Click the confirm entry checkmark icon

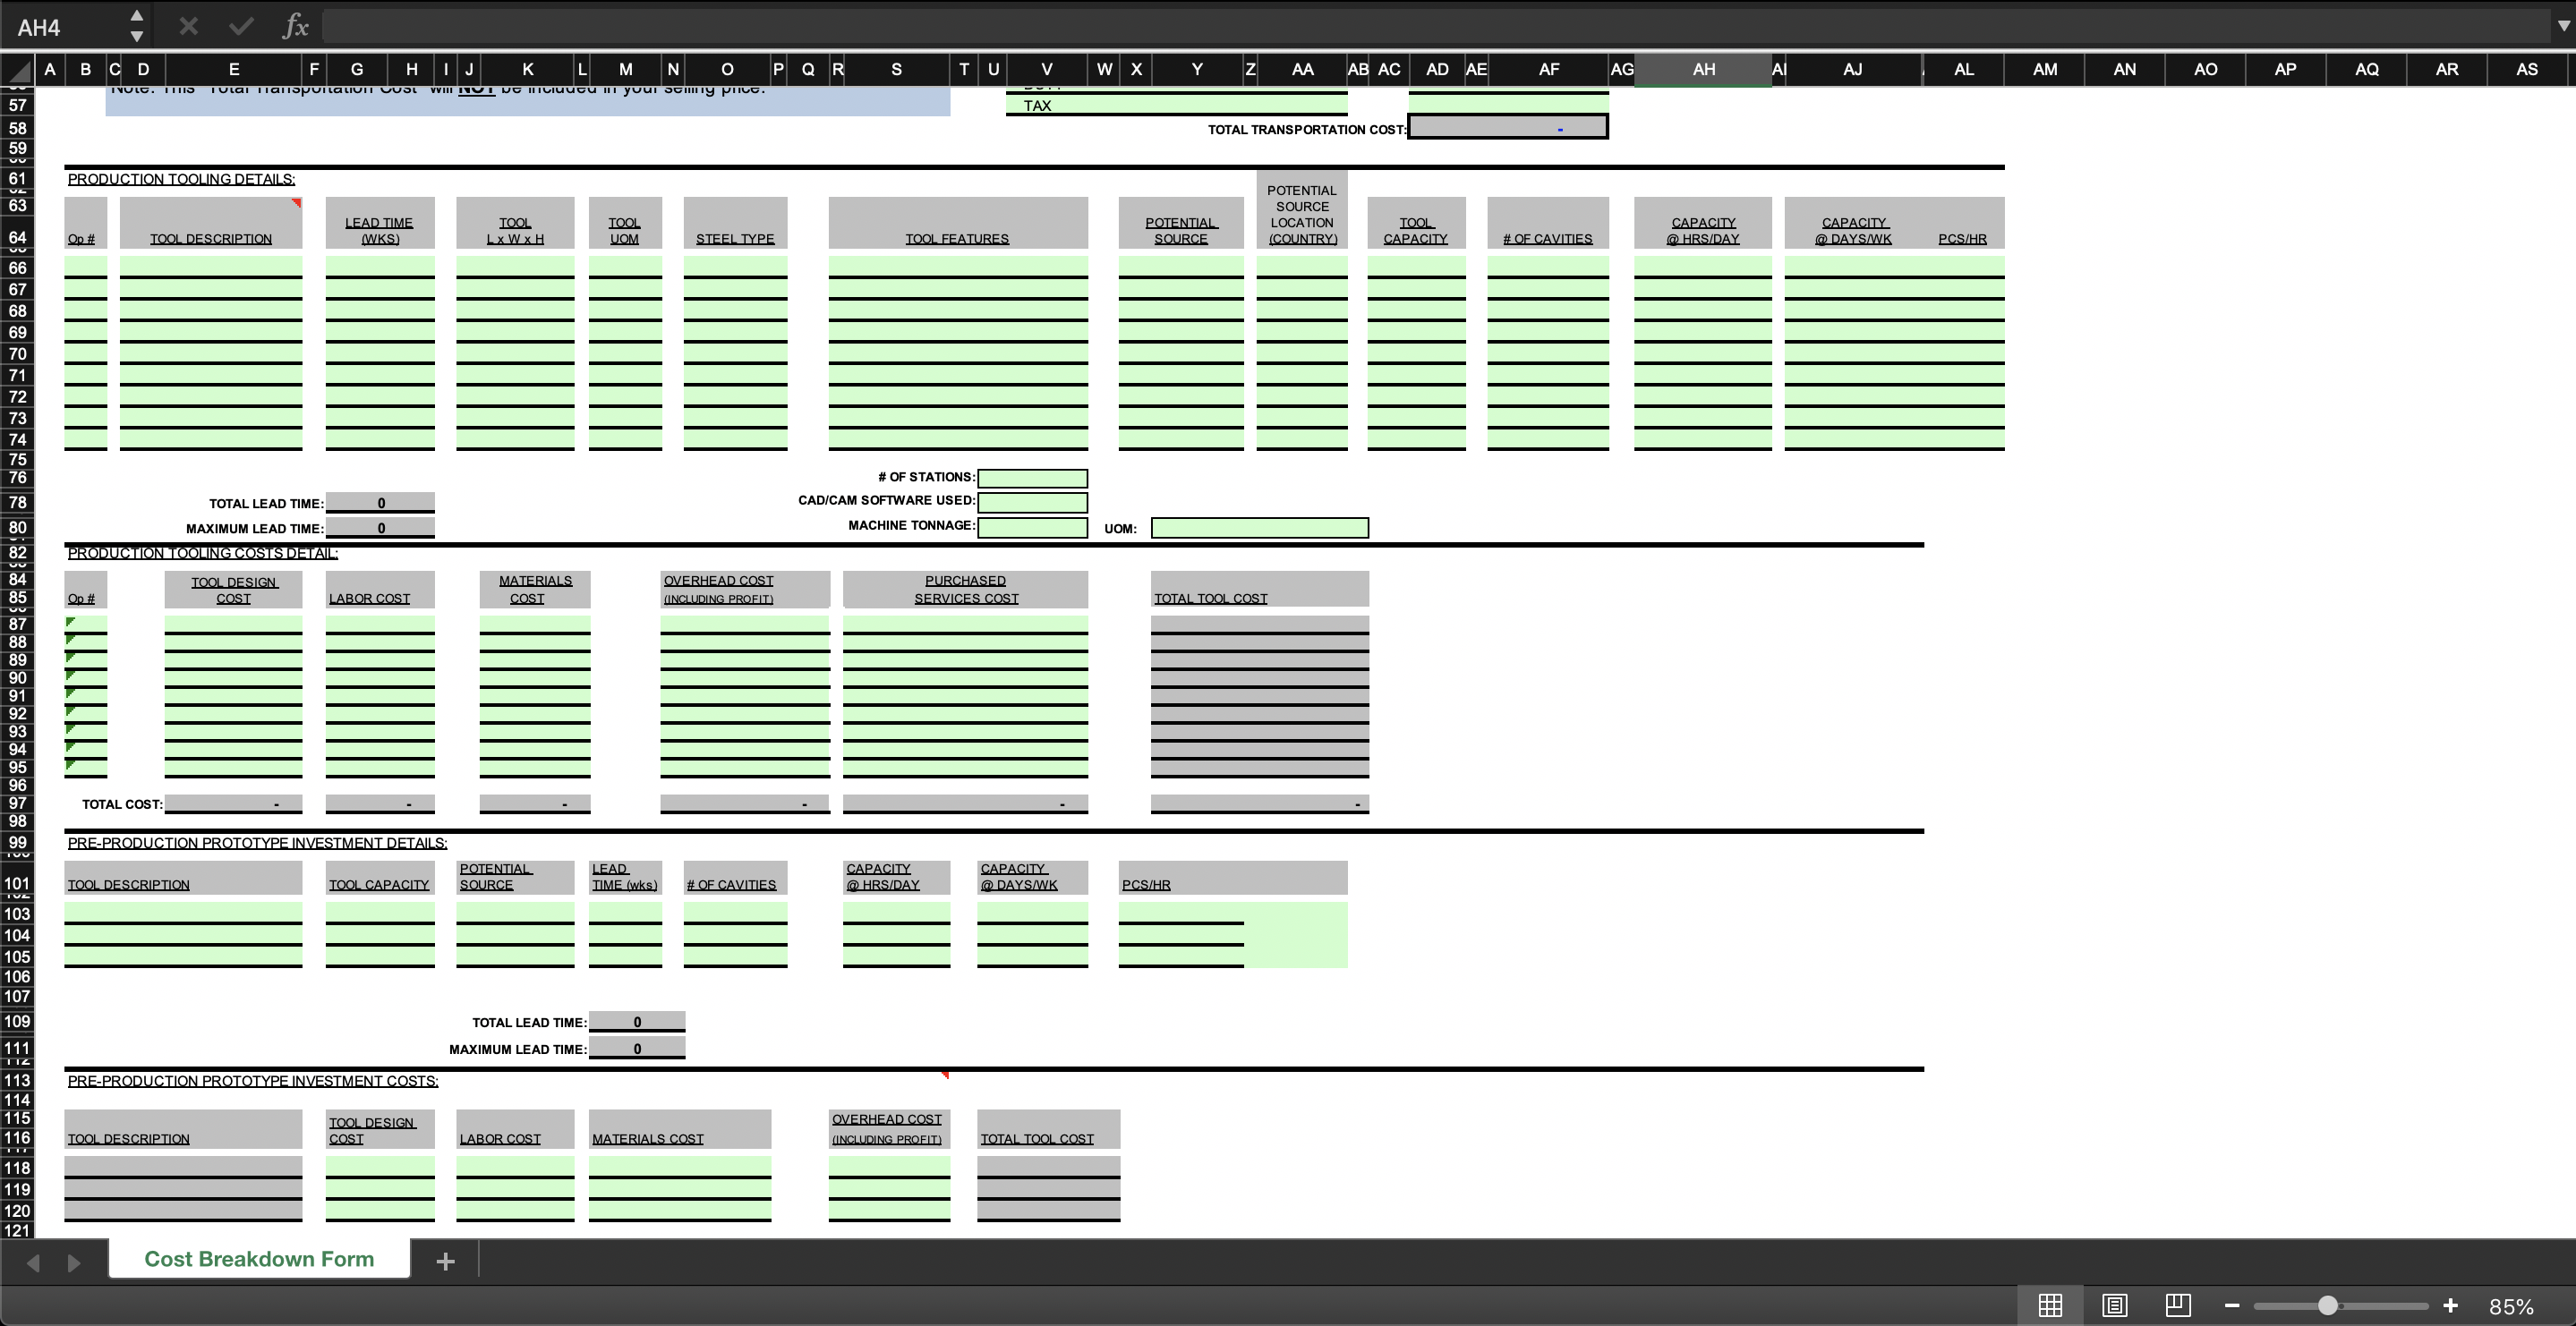point(241,27)
